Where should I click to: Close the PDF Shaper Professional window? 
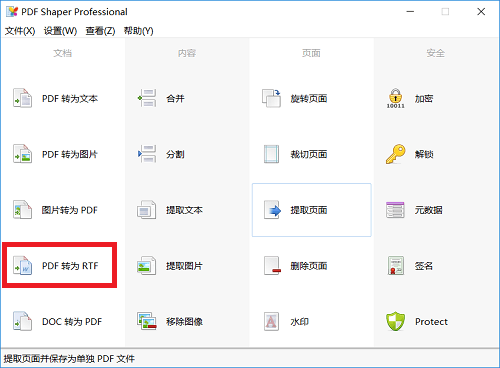pyautogui.click(x=481, y=12)
